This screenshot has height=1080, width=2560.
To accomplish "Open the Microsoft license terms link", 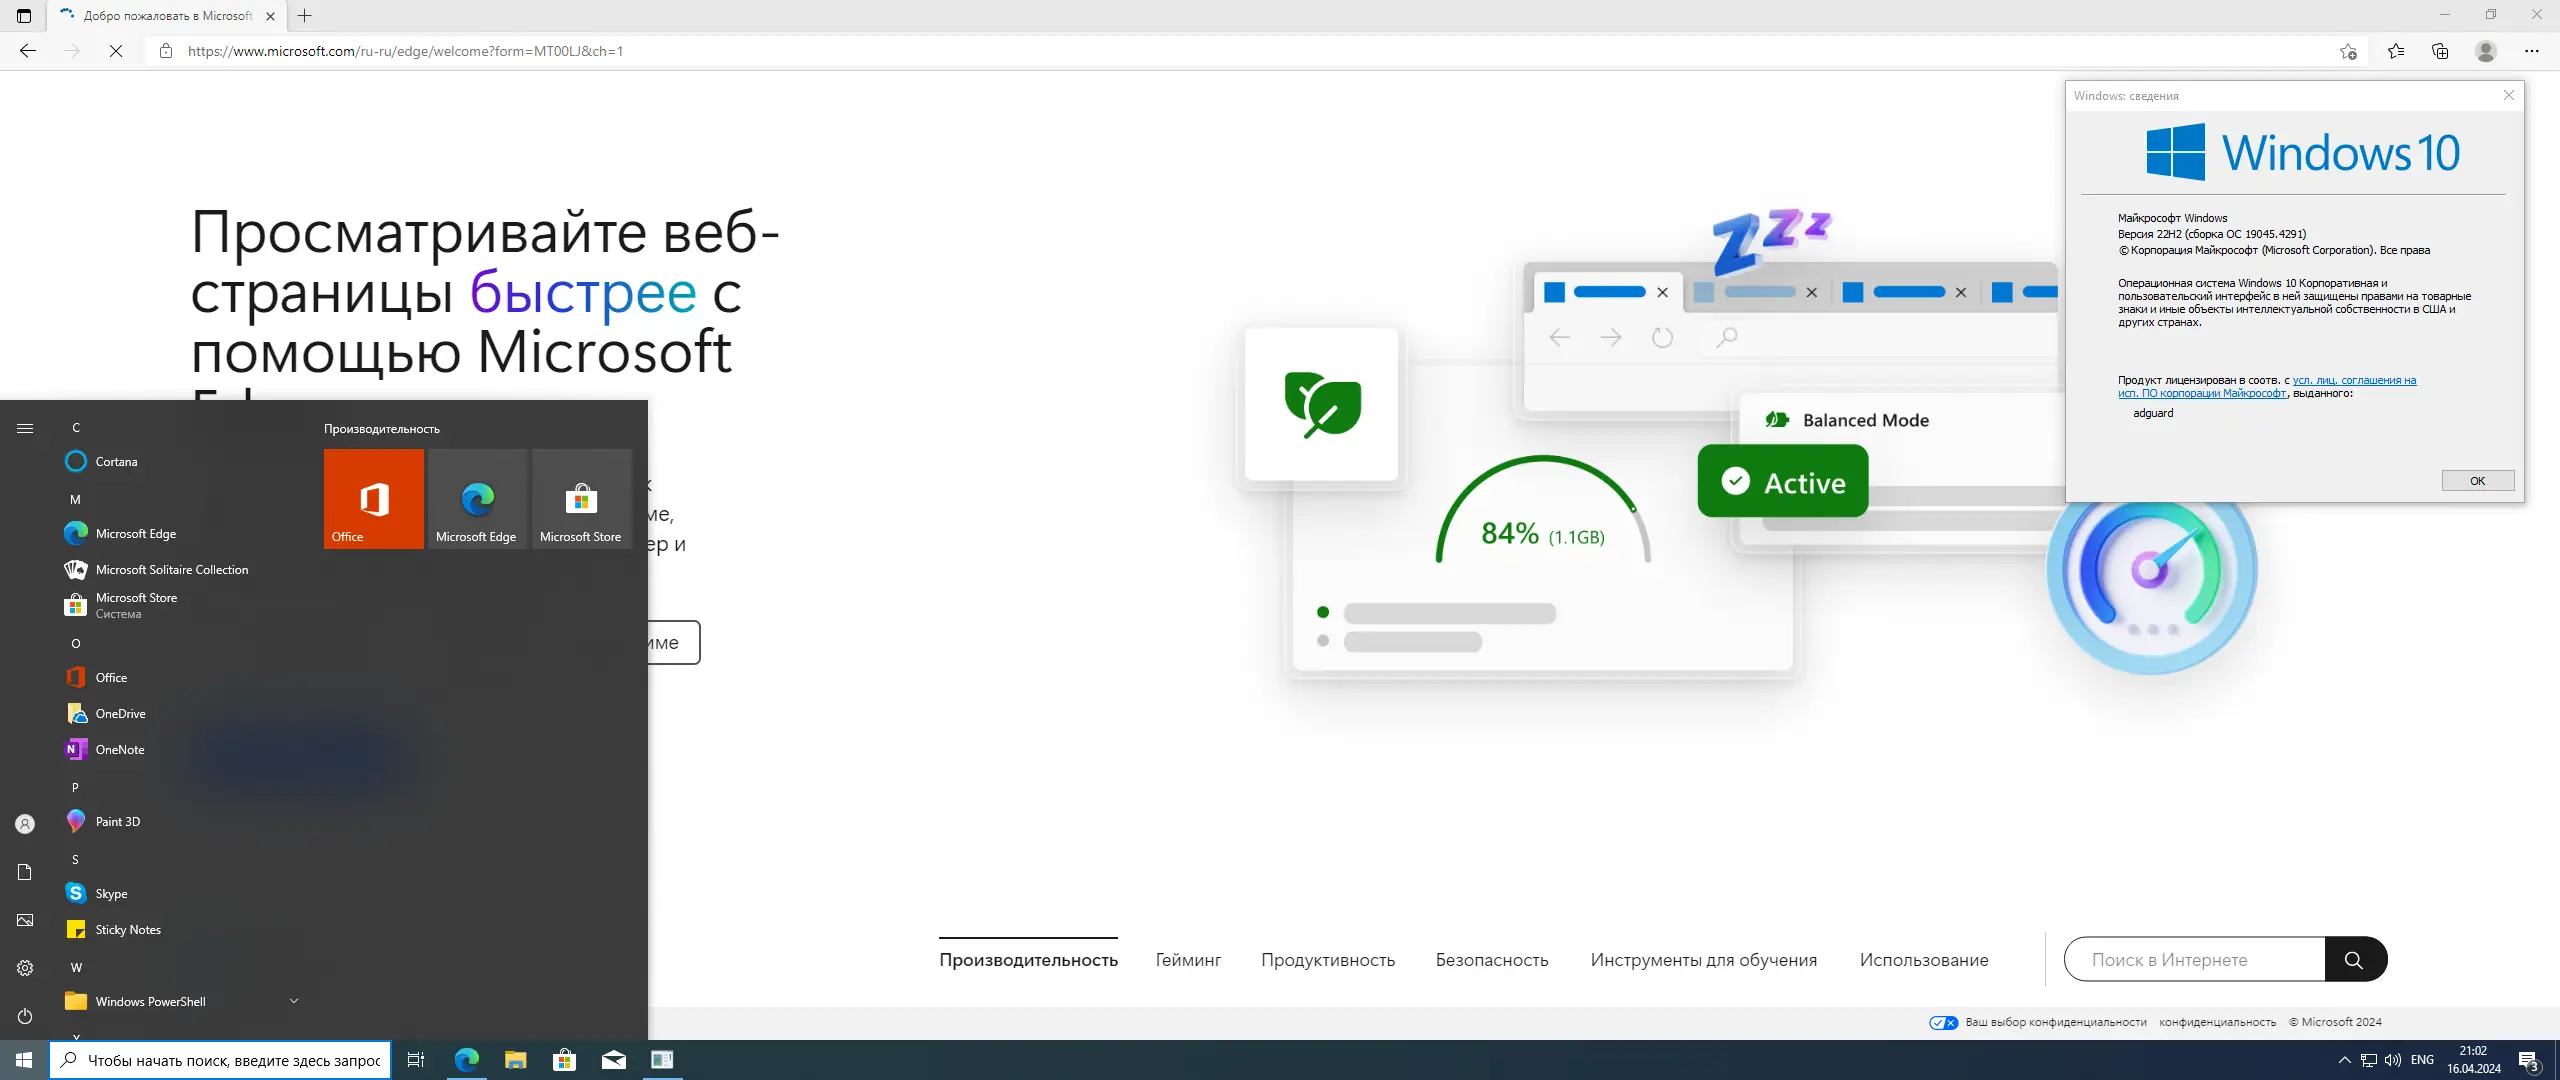I will point(2353,380).
